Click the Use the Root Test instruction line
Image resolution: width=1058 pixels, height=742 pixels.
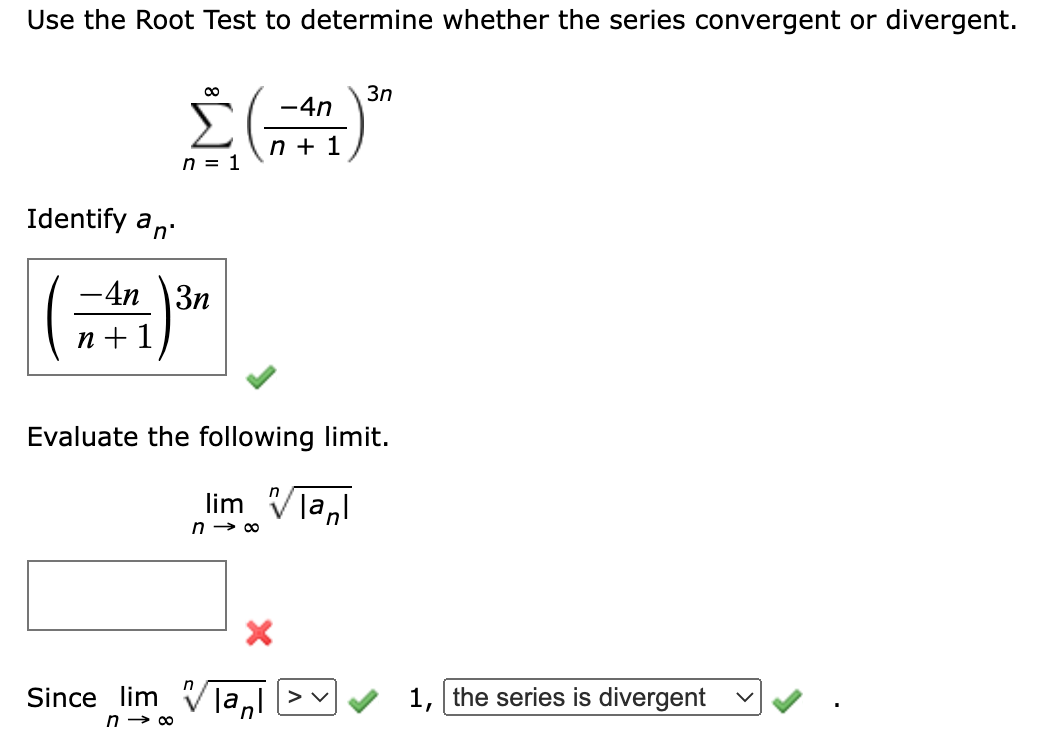[520, 19]
